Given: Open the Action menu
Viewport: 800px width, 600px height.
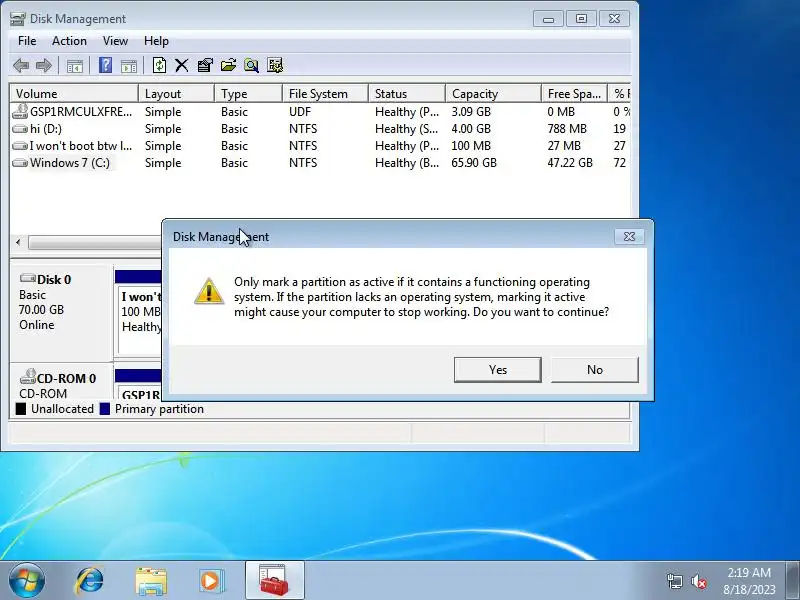Looking at the screenshot, I should click(69, 41).
